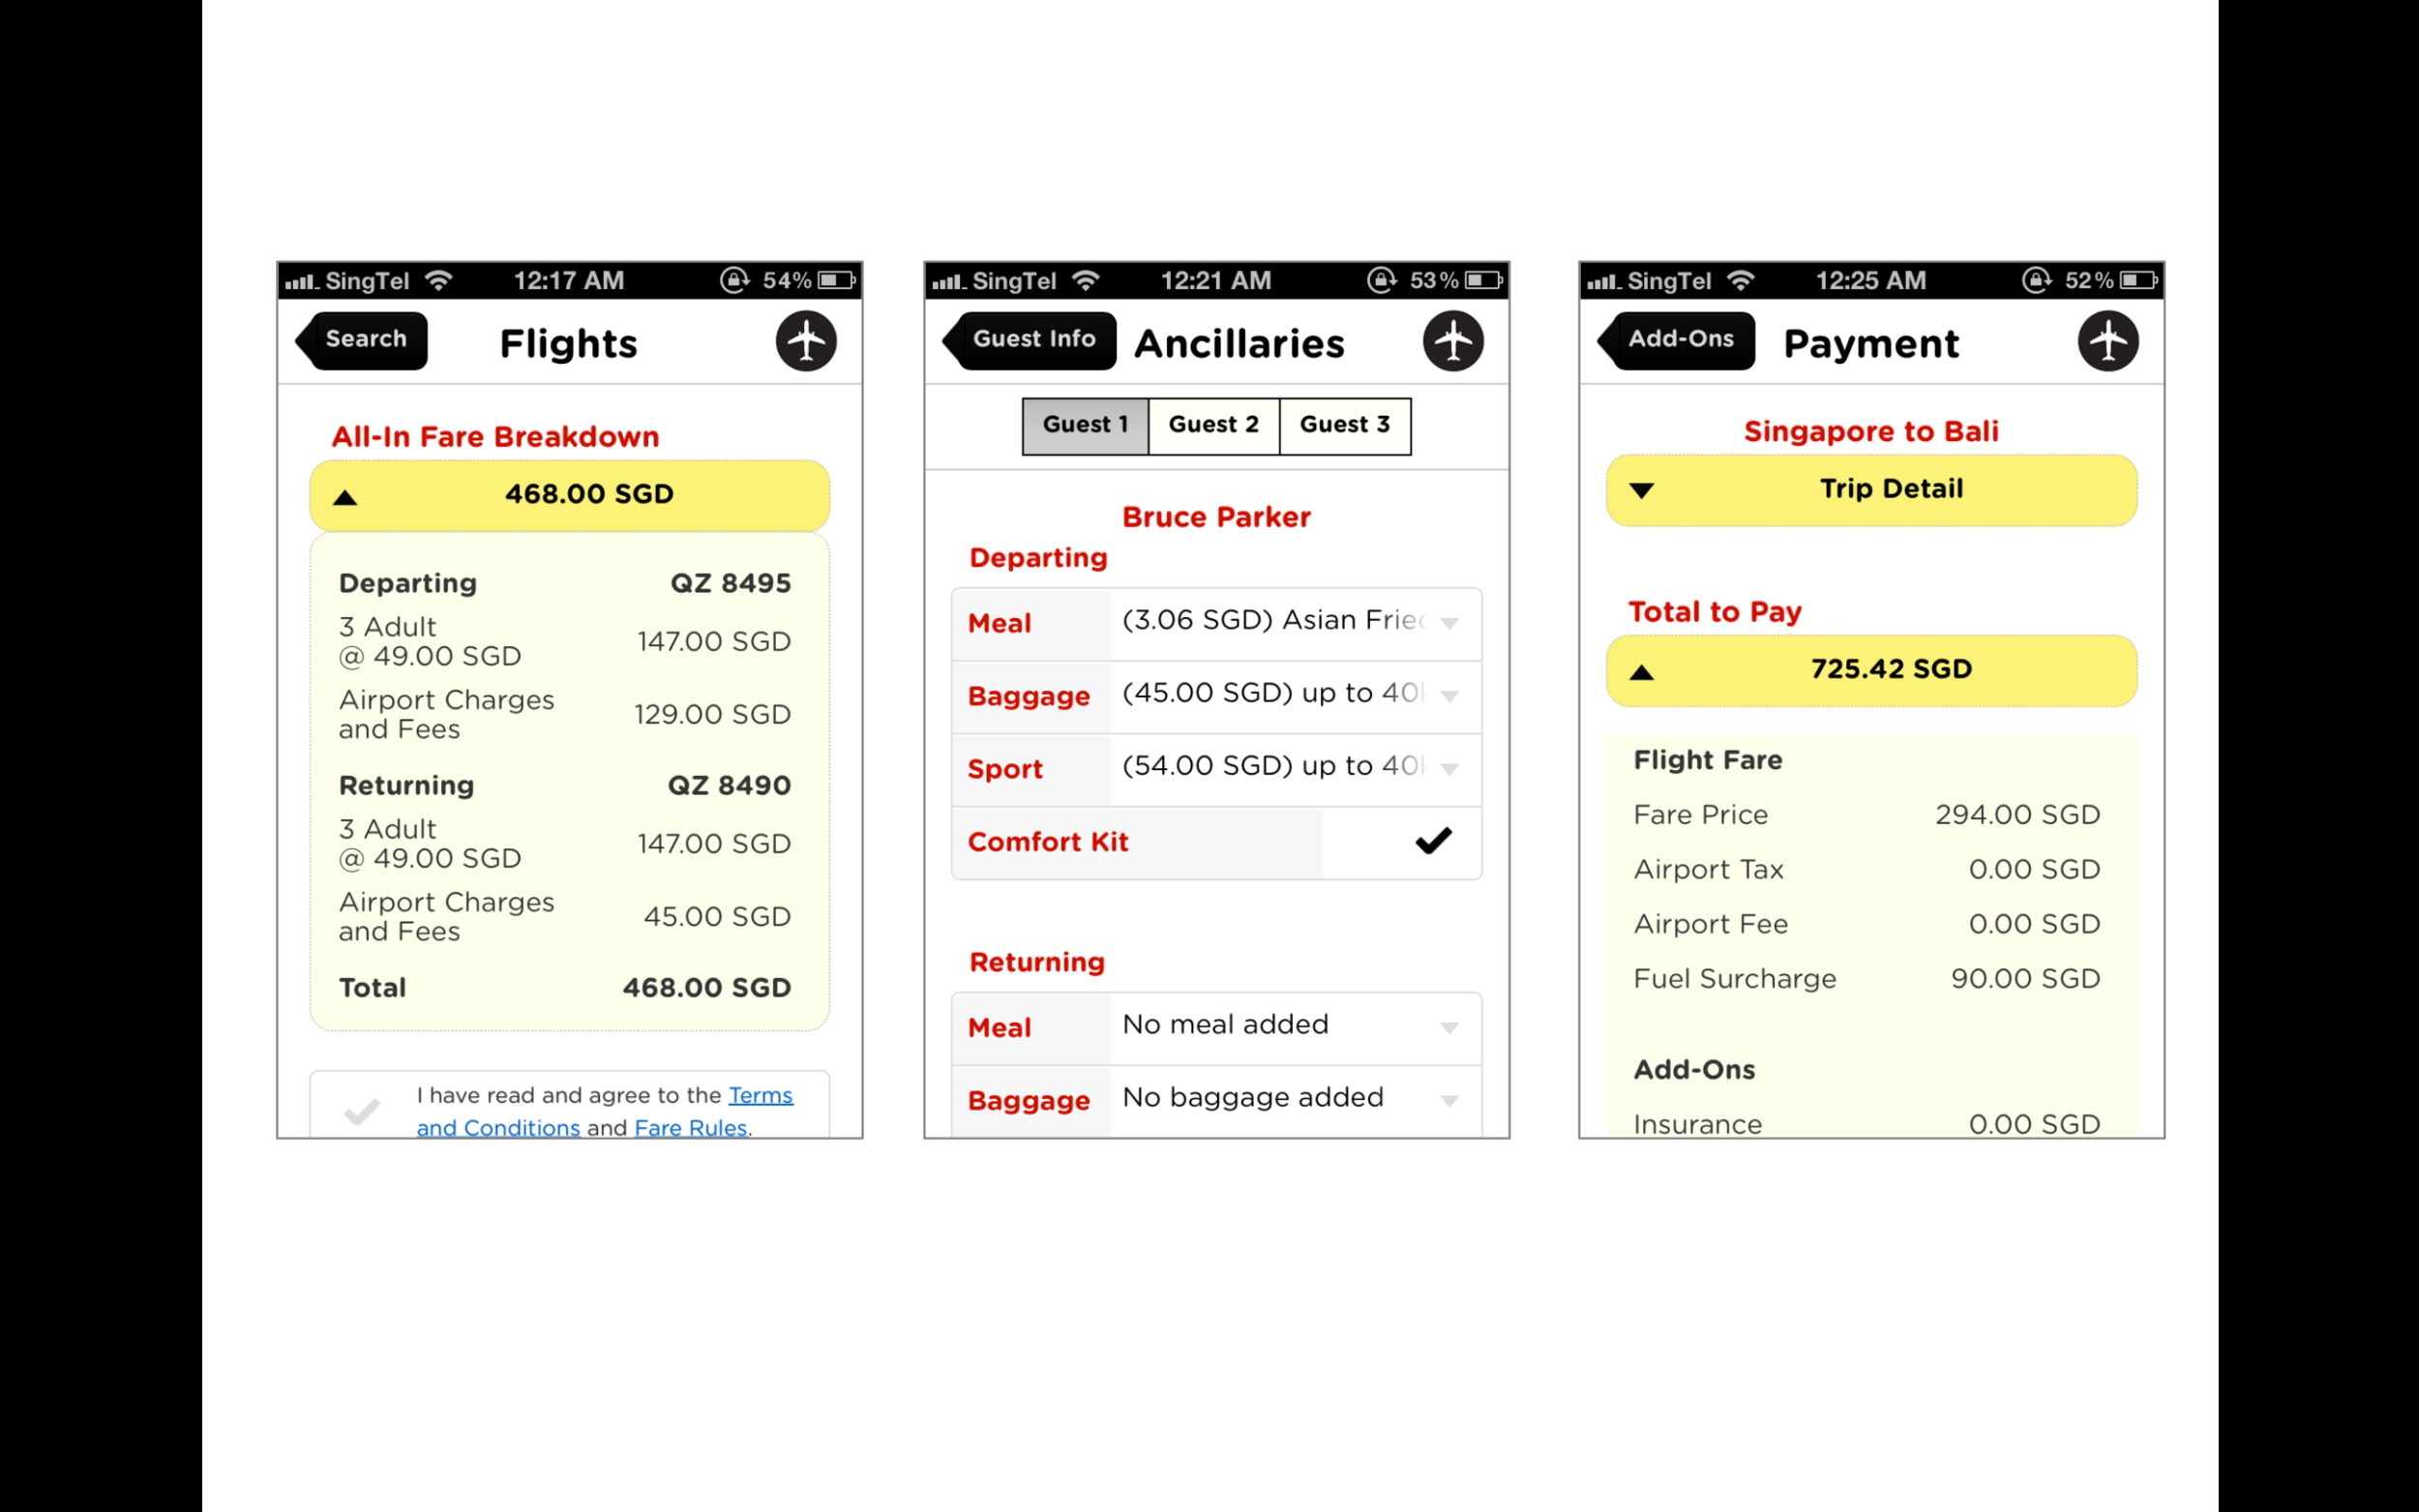Switch to the Guest 2 tab
2419x1512 pixels.
1213,425
